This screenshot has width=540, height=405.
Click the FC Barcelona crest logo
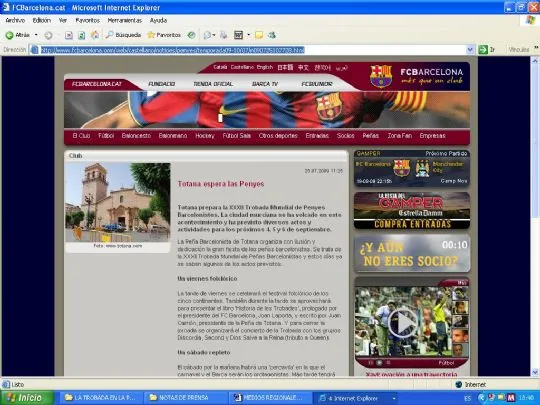click(381, 76)
